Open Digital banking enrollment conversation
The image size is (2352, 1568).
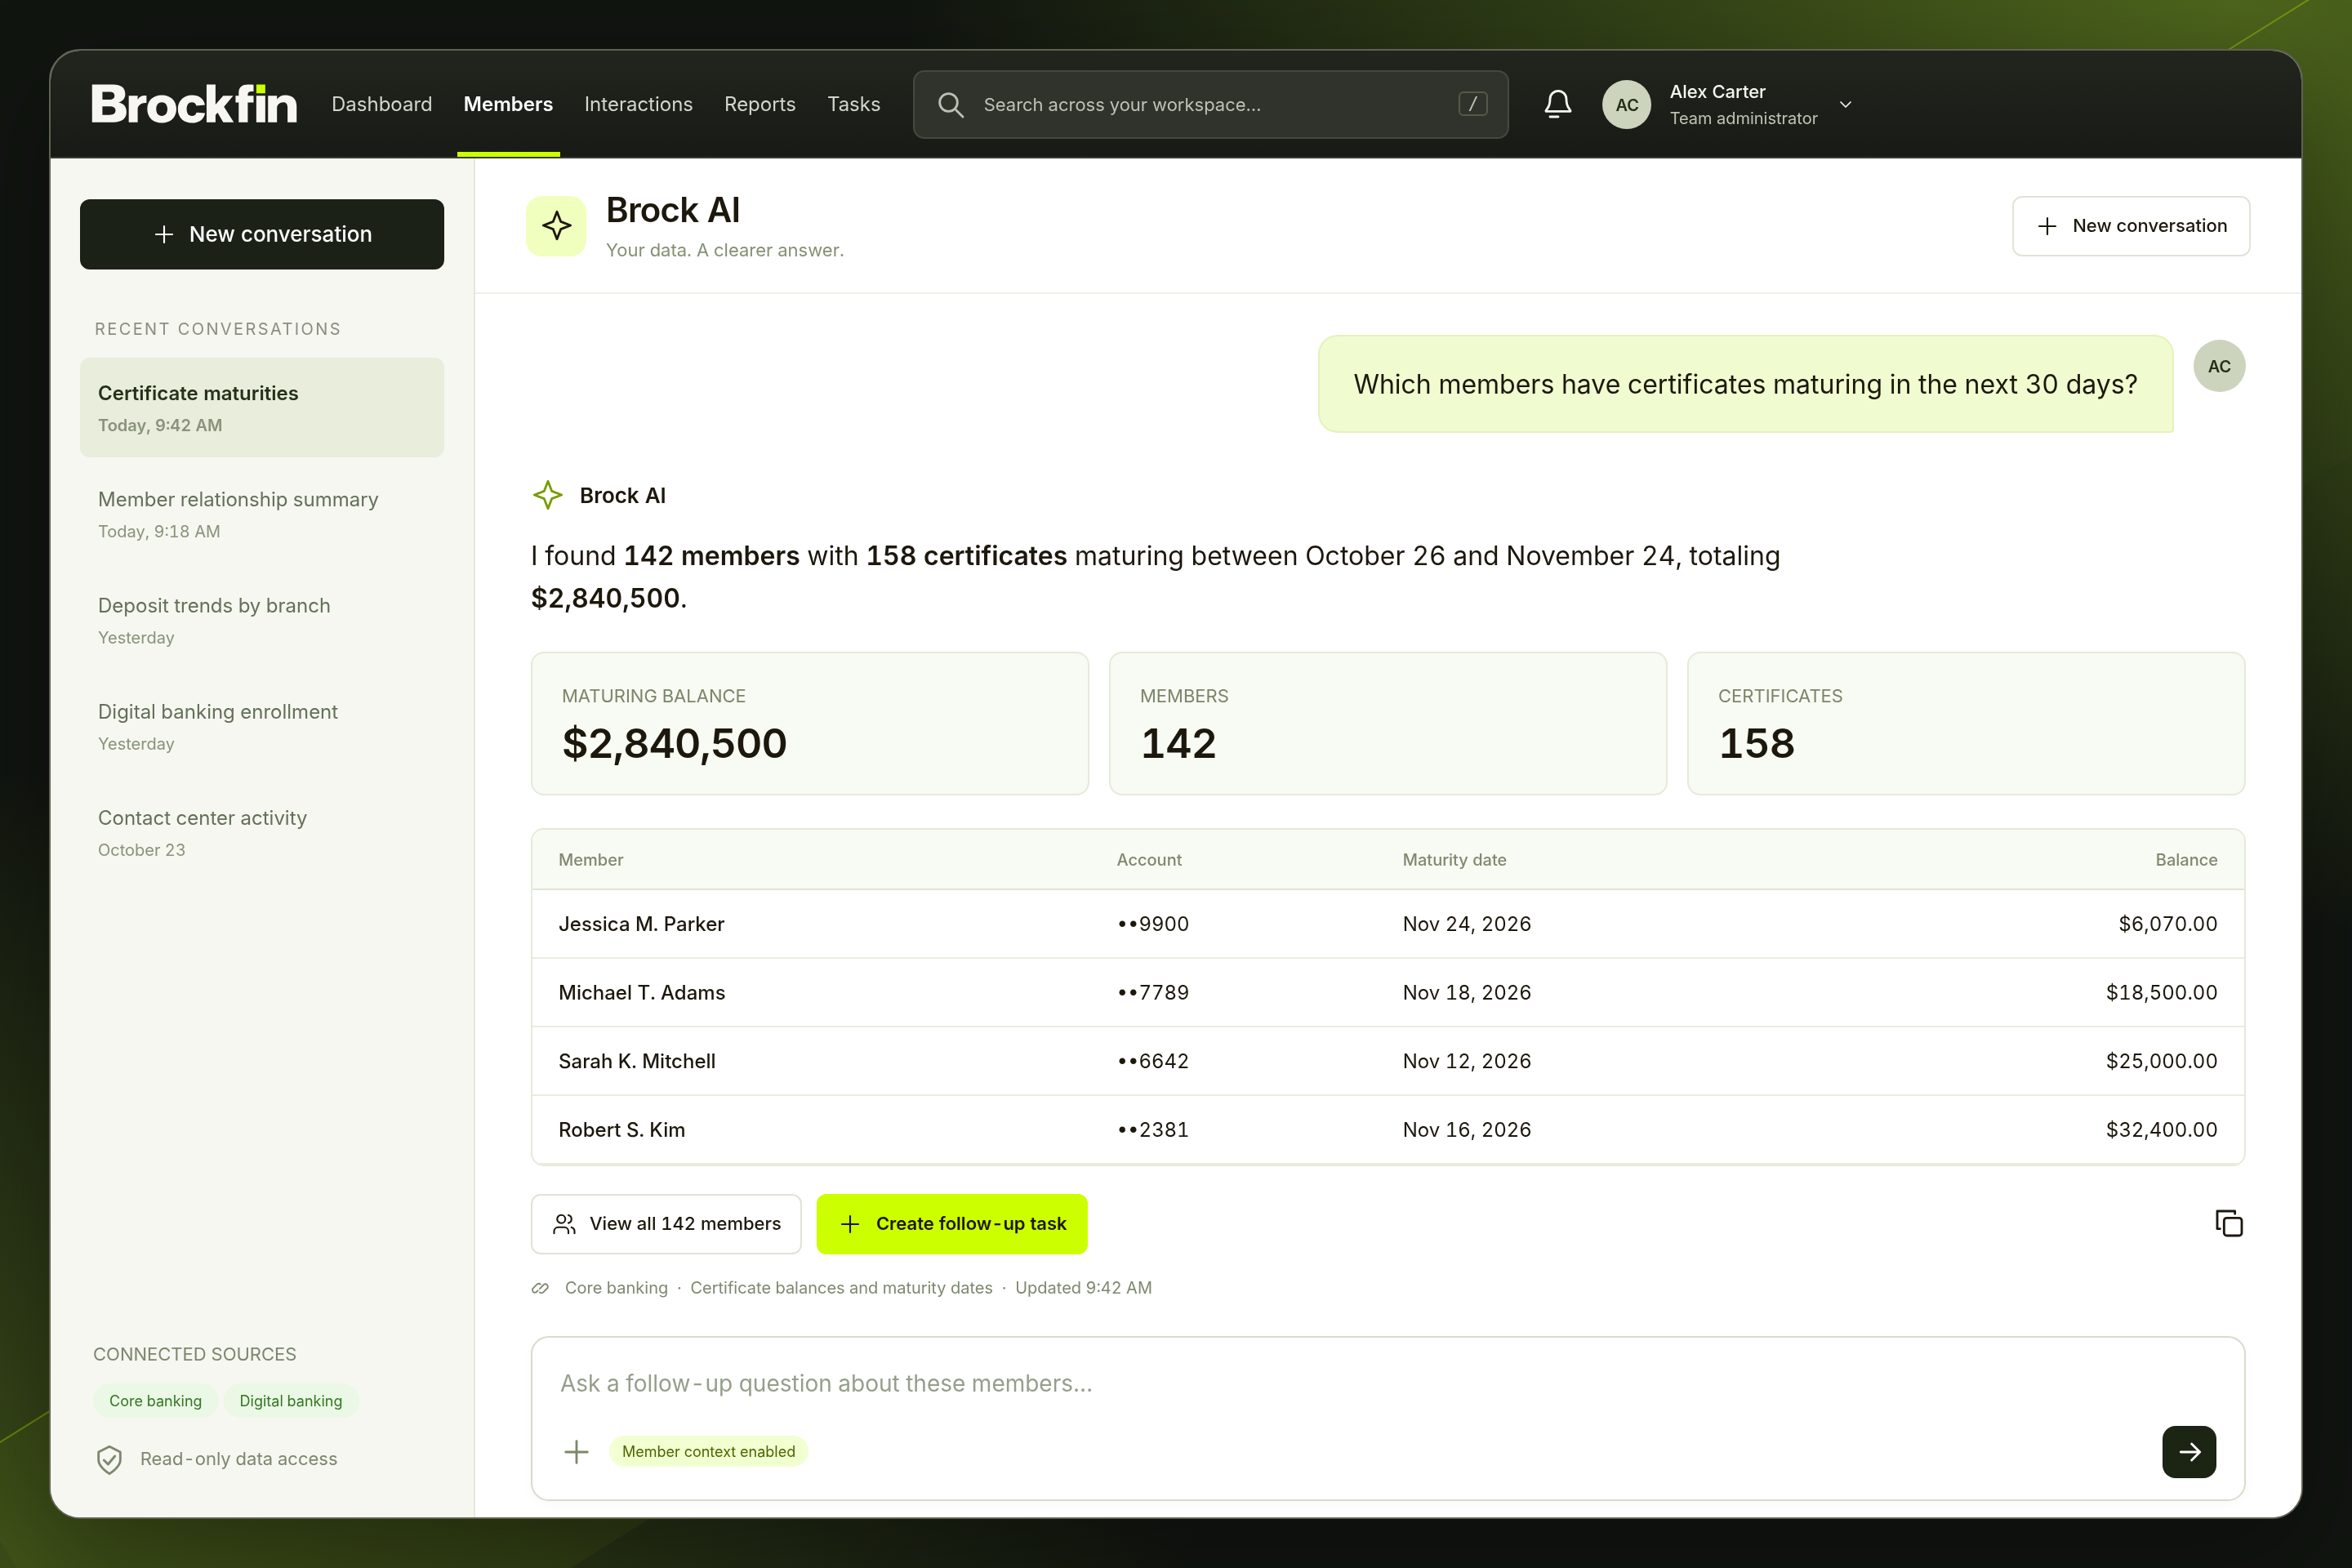click(262, 726)
